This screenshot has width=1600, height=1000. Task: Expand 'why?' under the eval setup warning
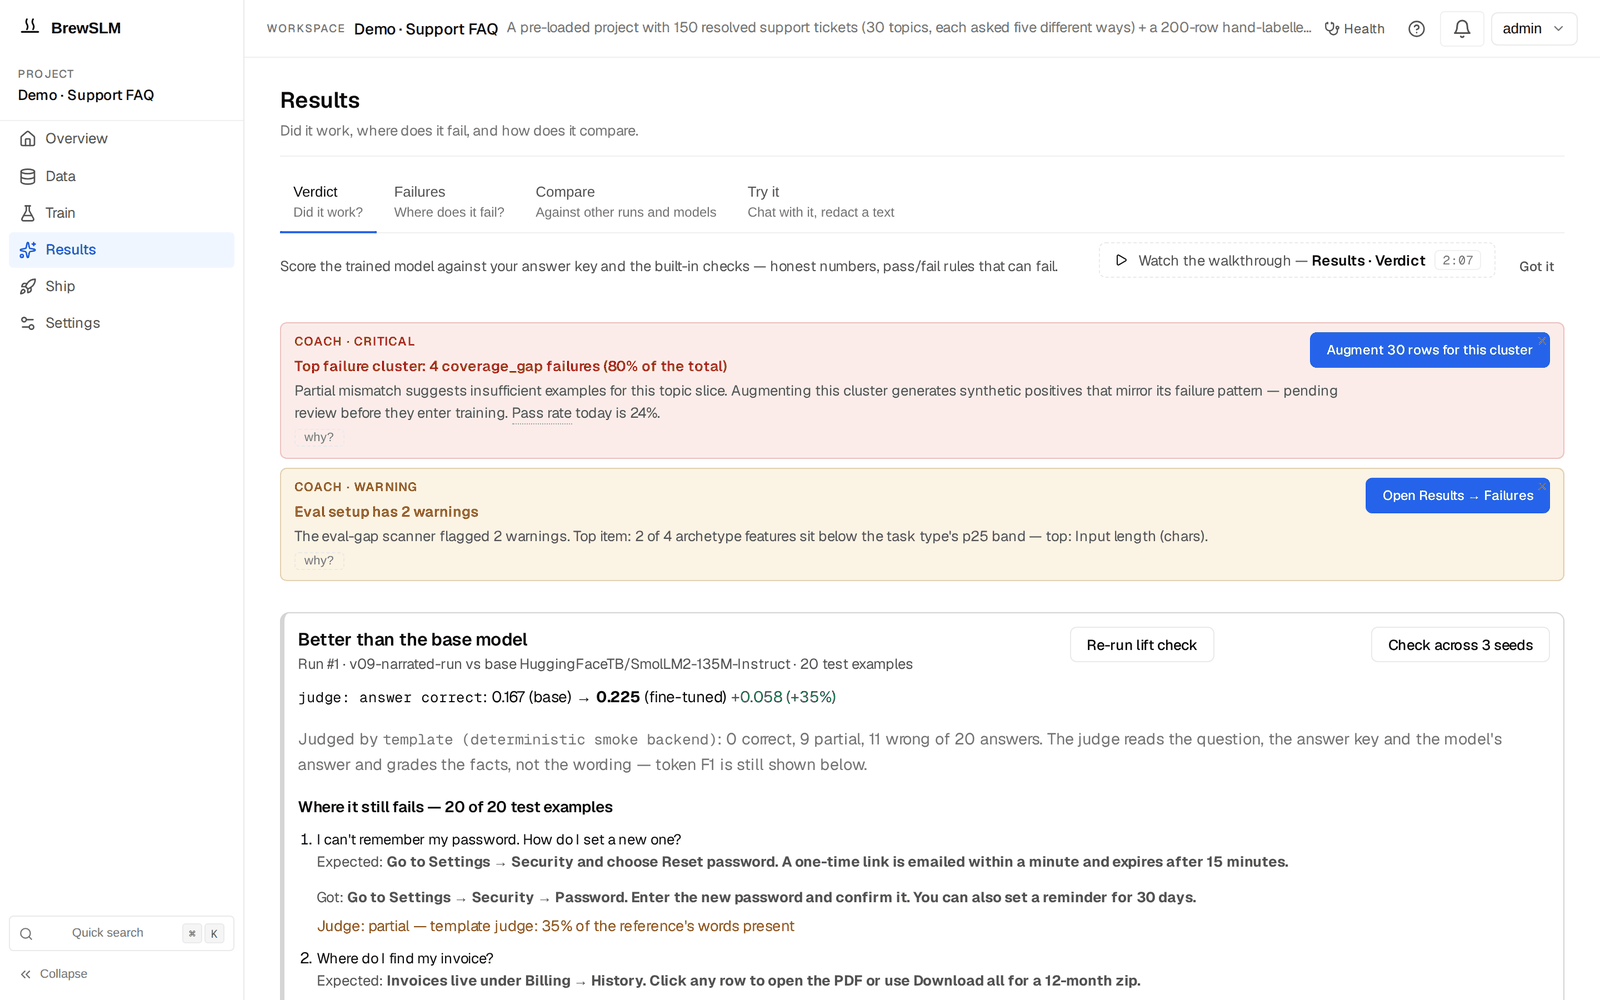(319, 561)
